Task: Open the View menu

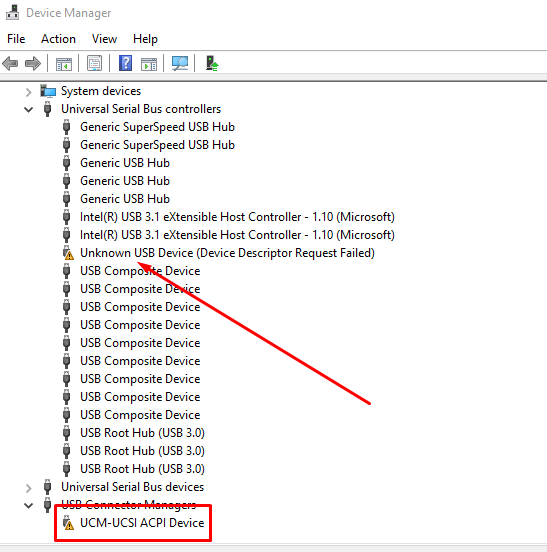Action: click(104, 39)
